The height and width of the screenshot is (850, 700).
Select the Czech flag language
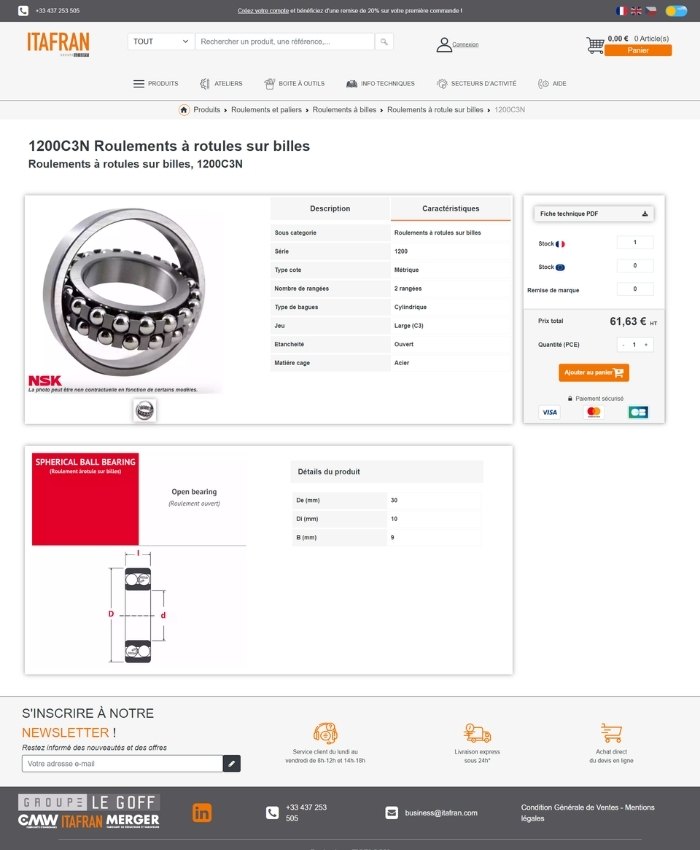coord(651,11)
